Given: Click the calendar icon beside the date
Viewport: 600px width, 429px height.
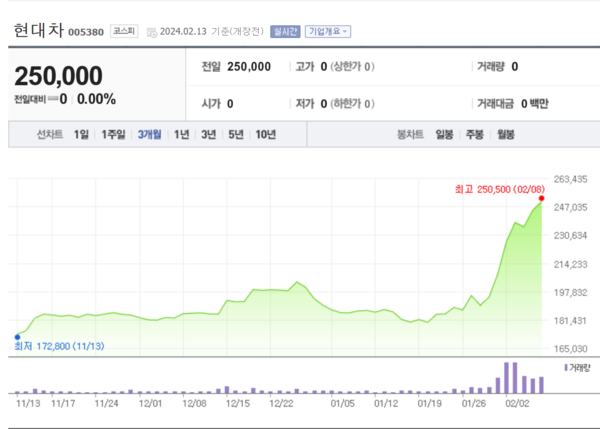Looking at the screenshot, I should [x=150, y=32].
